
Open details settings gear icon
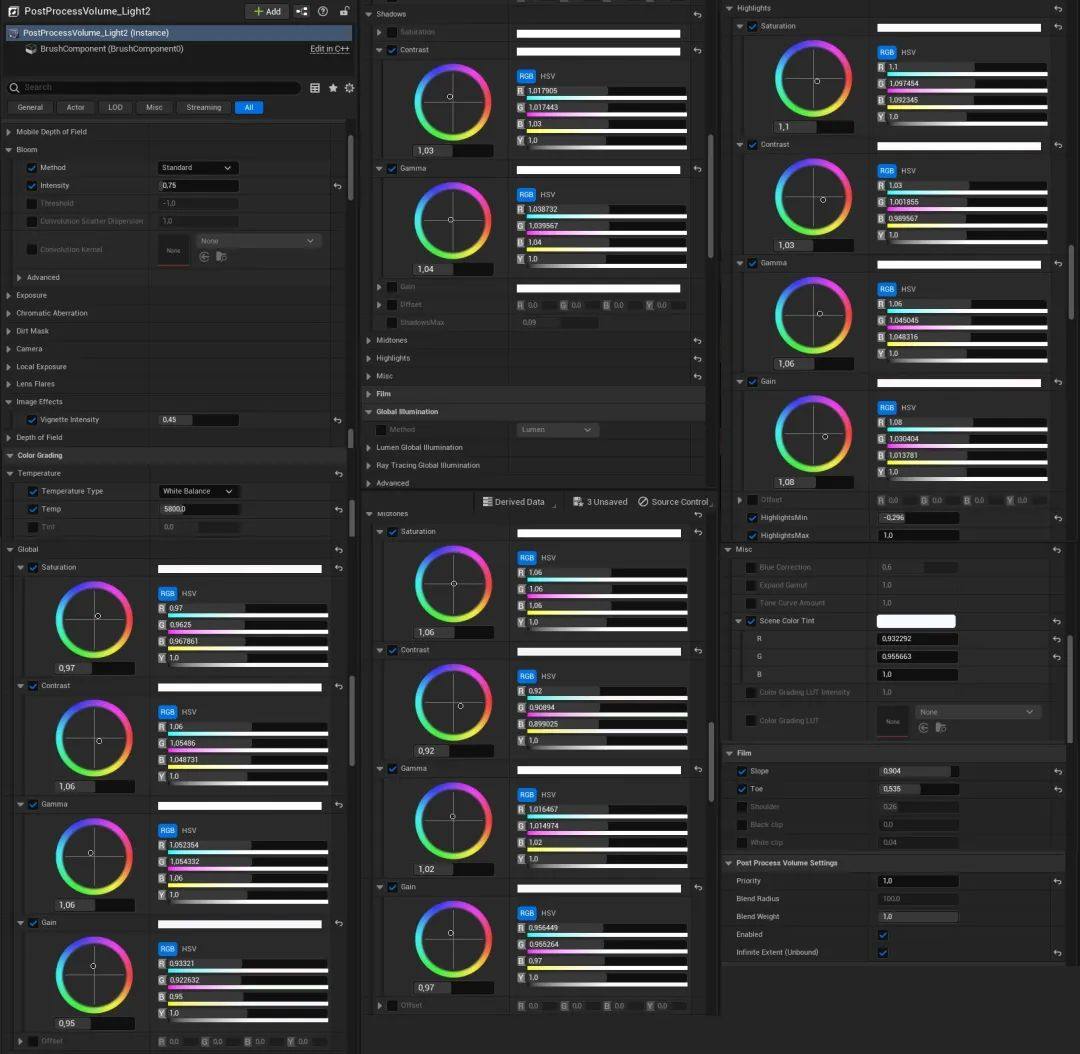[349, 88]
